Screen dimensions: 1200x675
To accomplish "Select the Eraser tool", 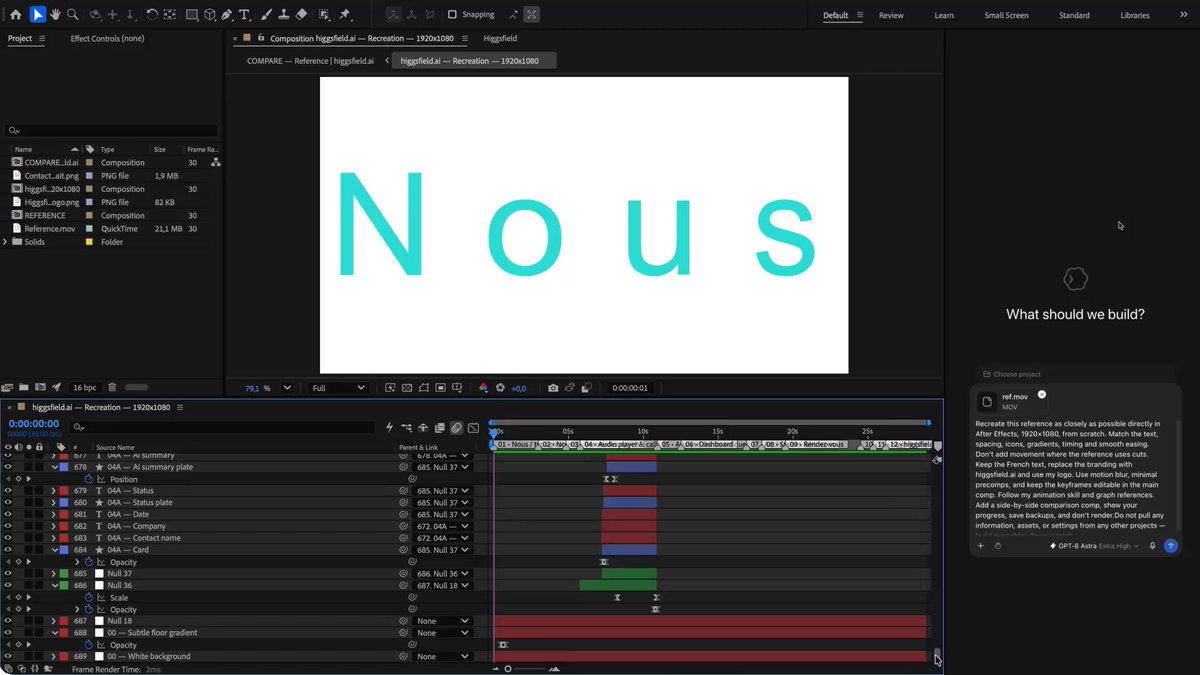I will (x=302, y=15).
